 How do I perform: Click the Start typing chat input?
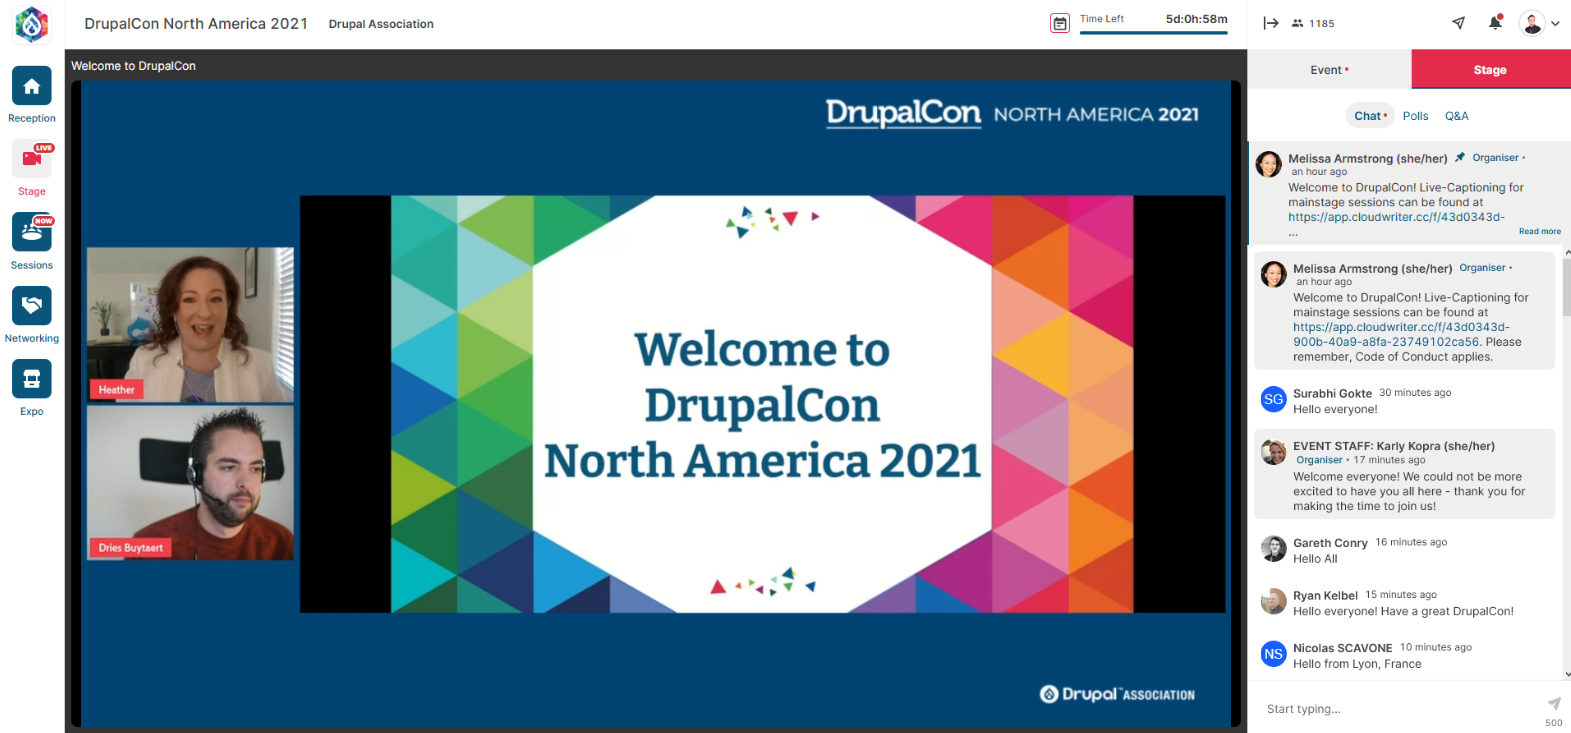1400,709
